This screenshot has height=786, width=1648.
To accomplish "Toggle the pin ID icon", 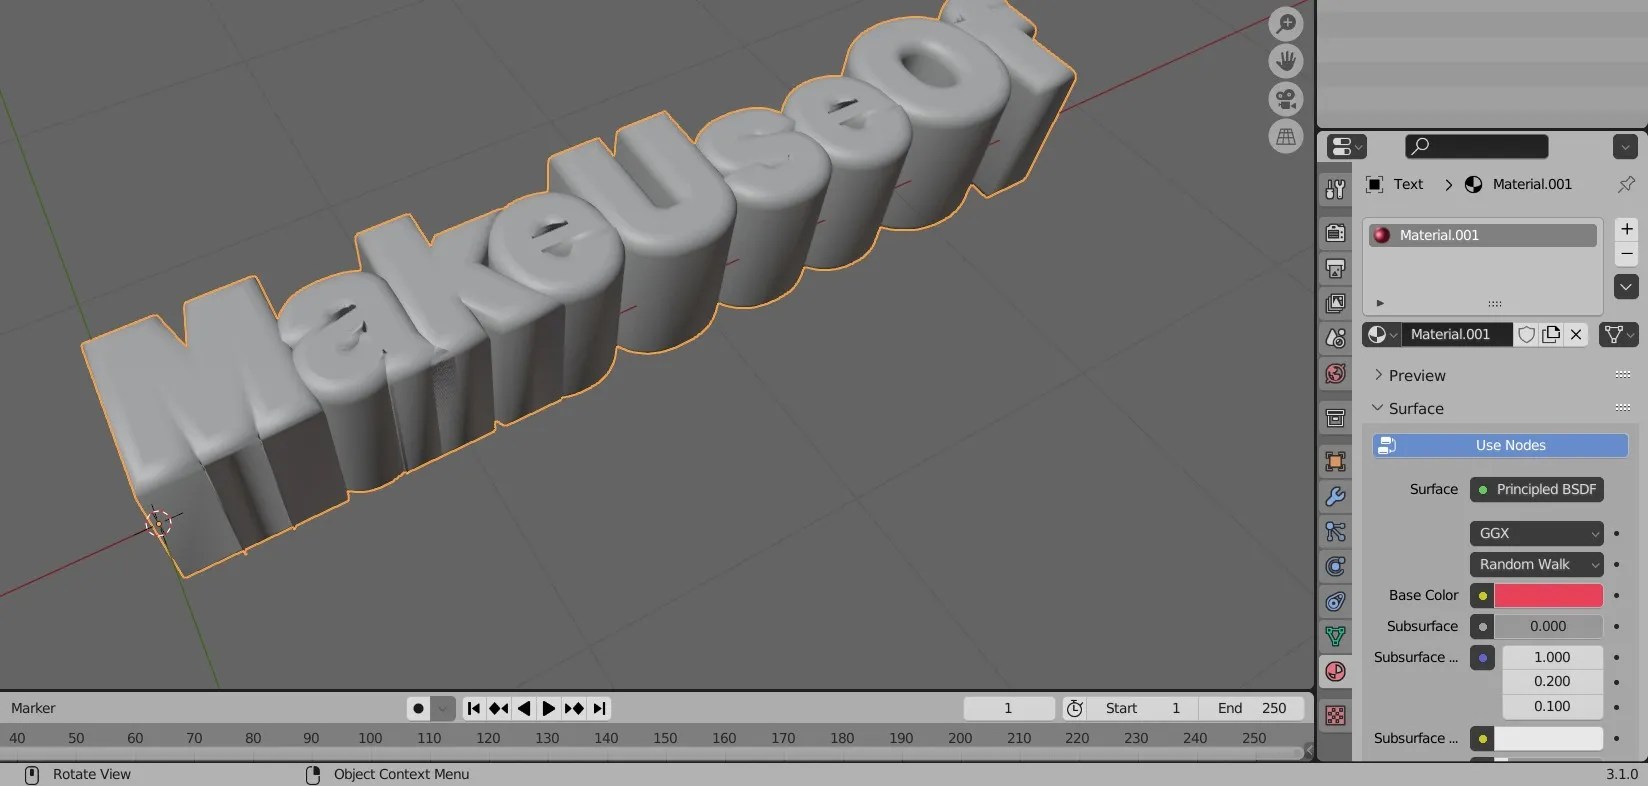I will coord(1626,184).
